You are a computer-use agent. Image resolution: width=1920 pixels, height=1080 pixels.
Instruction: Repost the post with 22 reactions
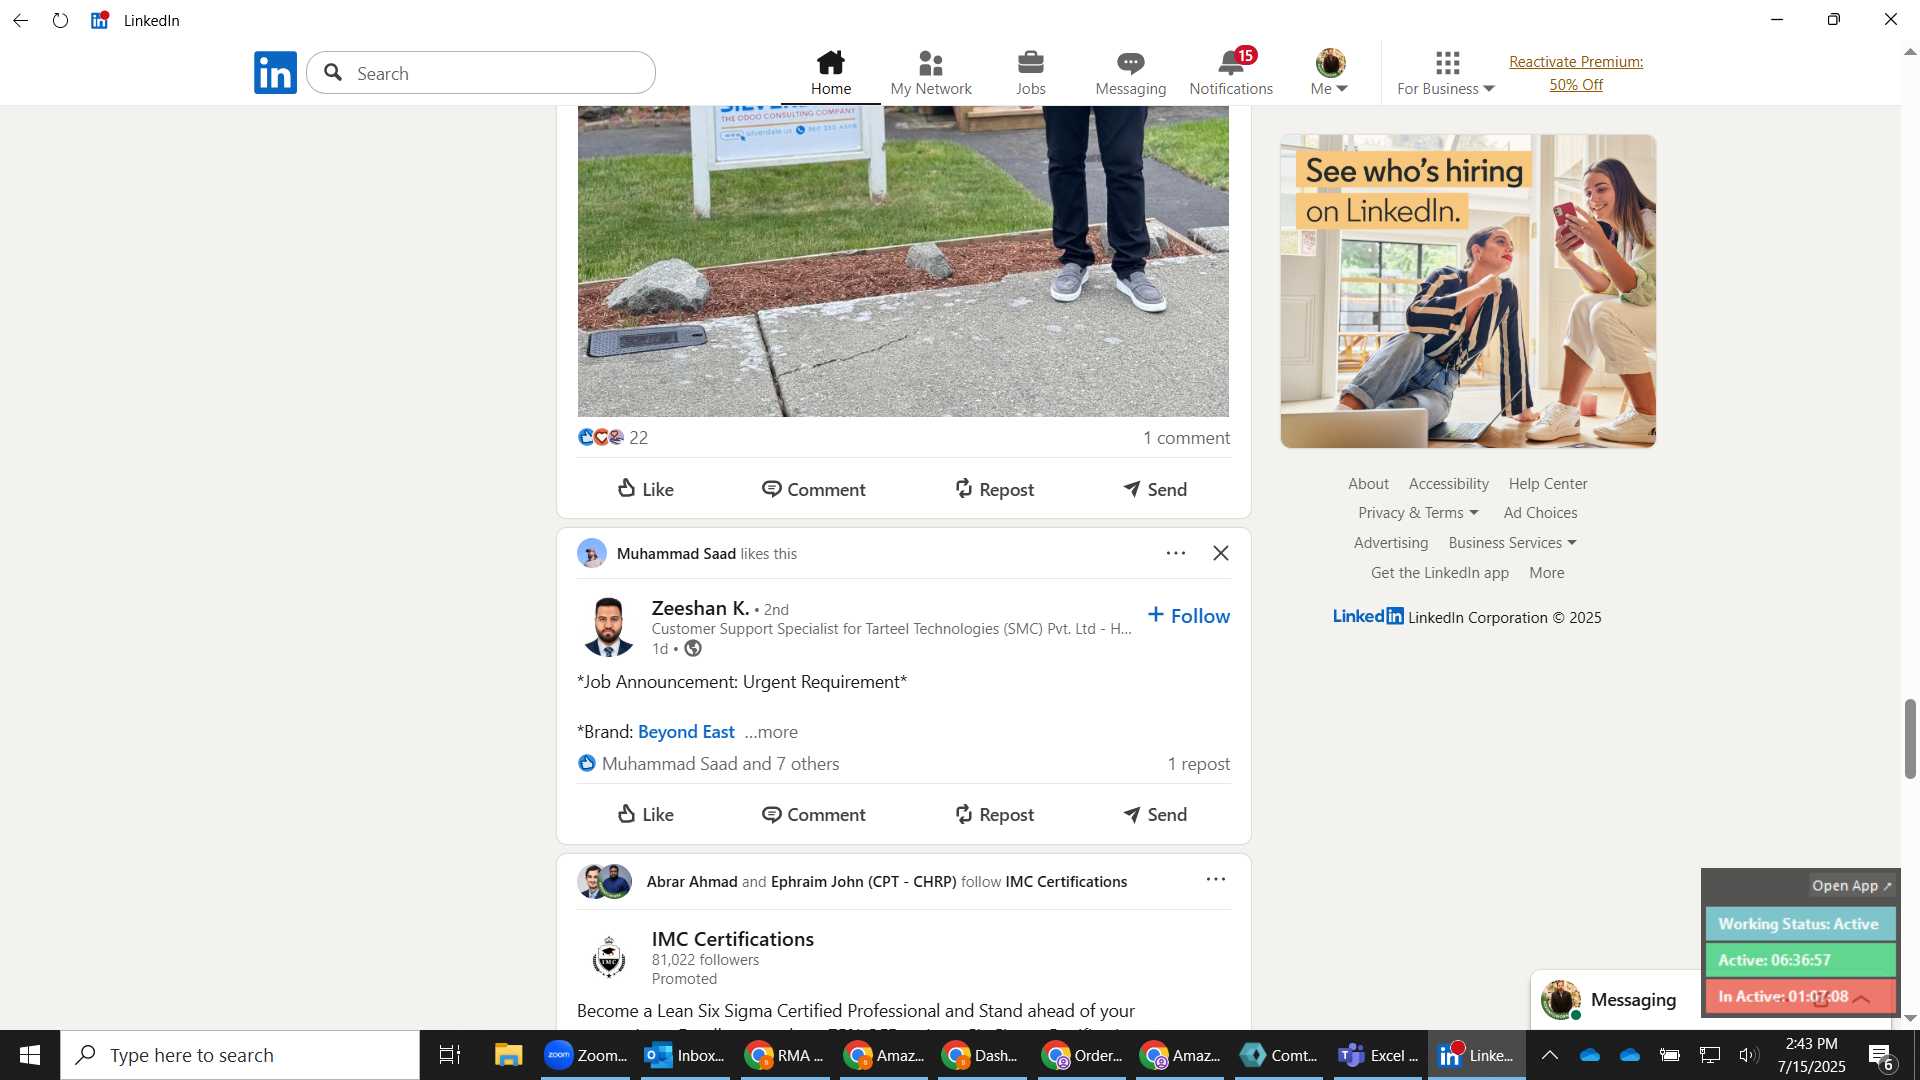[x=994, y=489]
